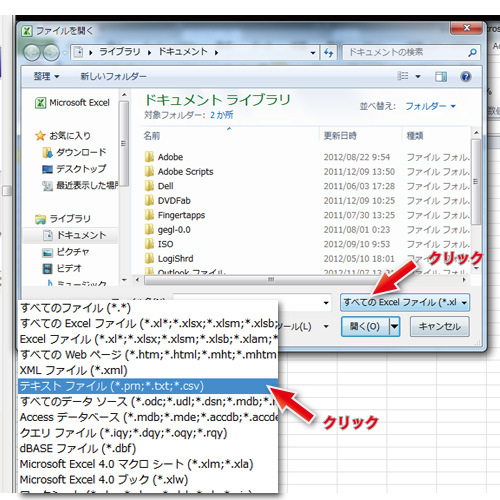The height and width of the screenshot is (500, 500).
Task: Click the LogiShrd folder icon
Action: pyautogui.click(x=149, y=258)
